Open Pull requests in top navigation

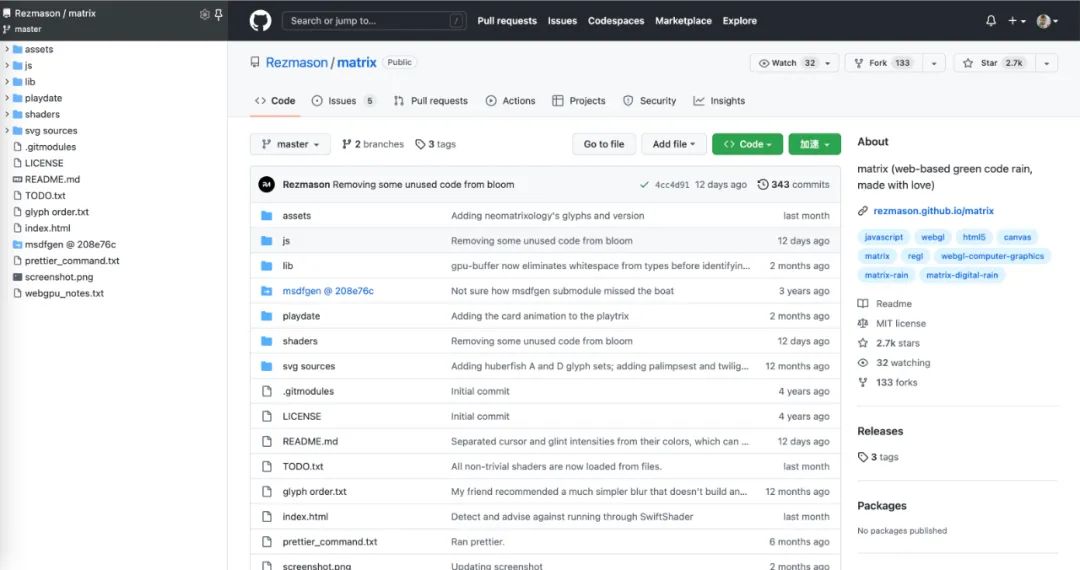point(507,21)
